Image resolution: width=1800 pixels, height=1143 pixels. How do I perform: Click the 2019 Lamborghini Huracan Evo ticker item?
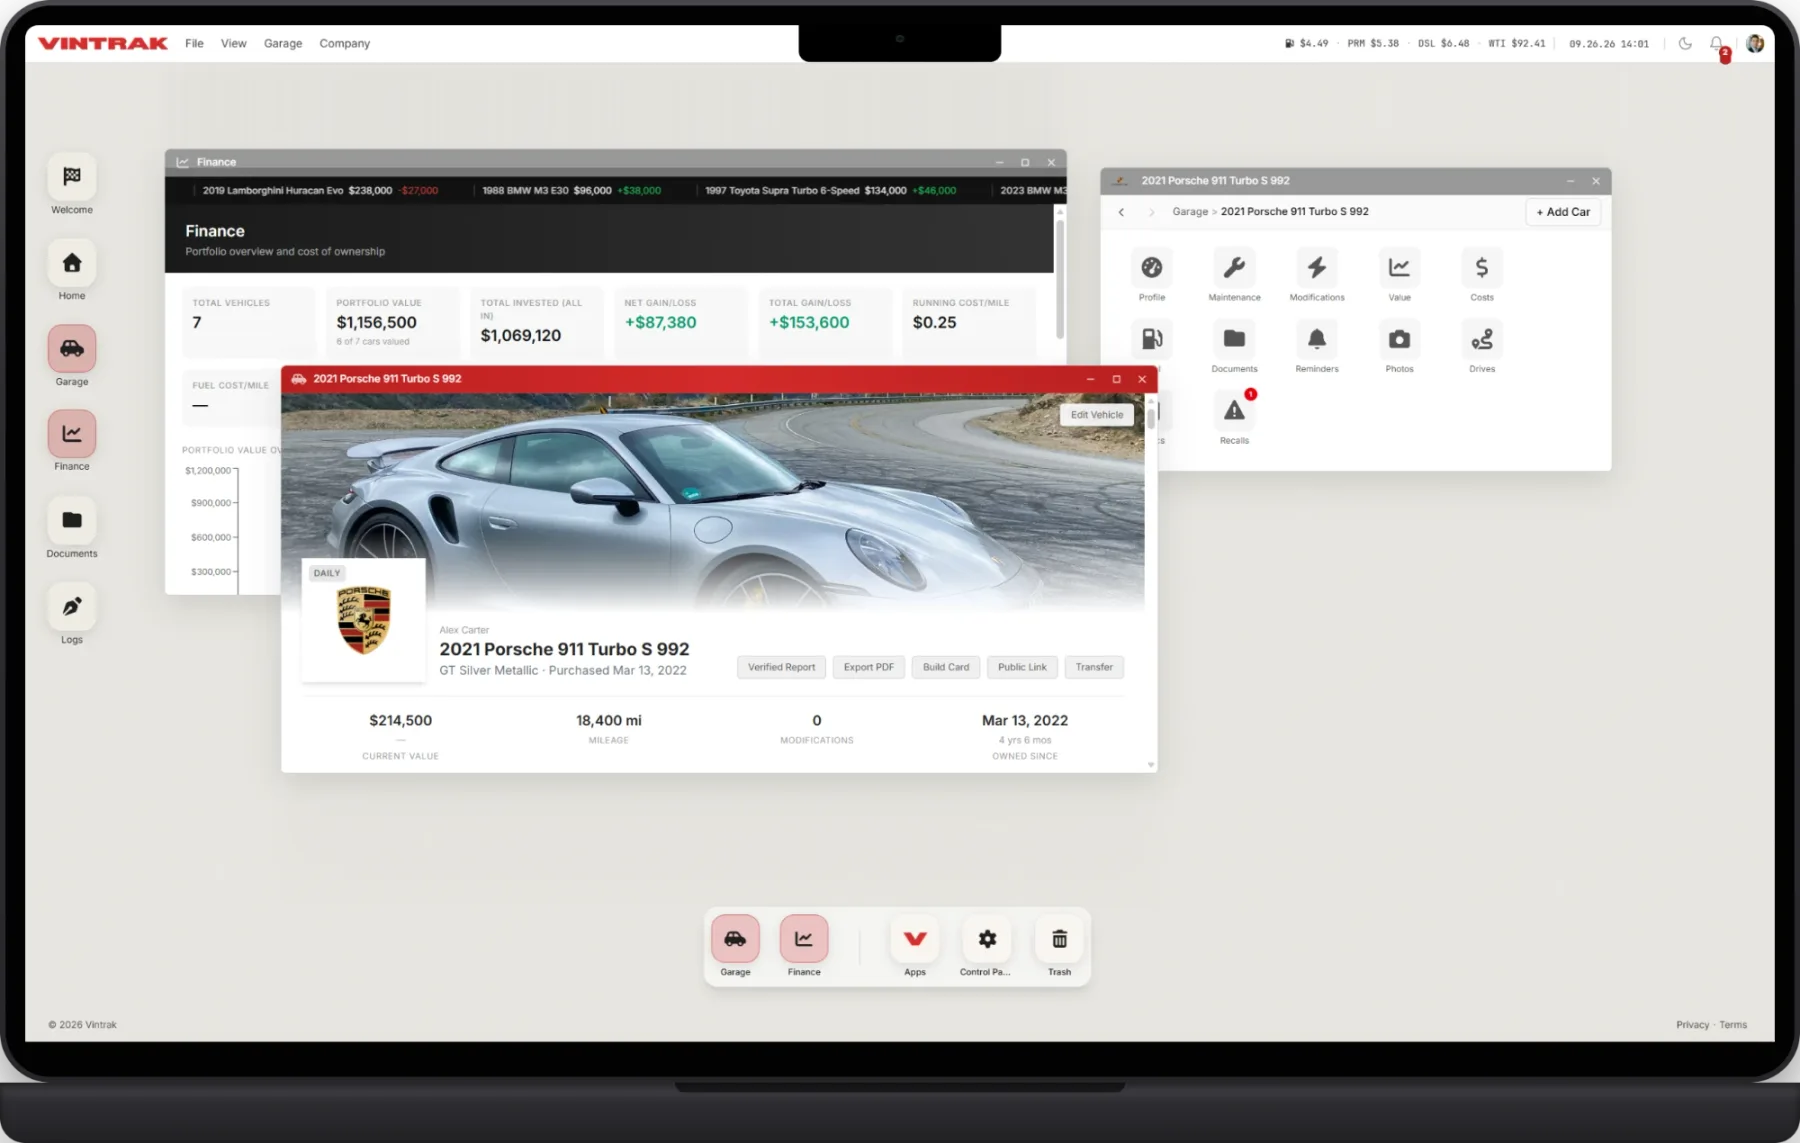[320, 190]
